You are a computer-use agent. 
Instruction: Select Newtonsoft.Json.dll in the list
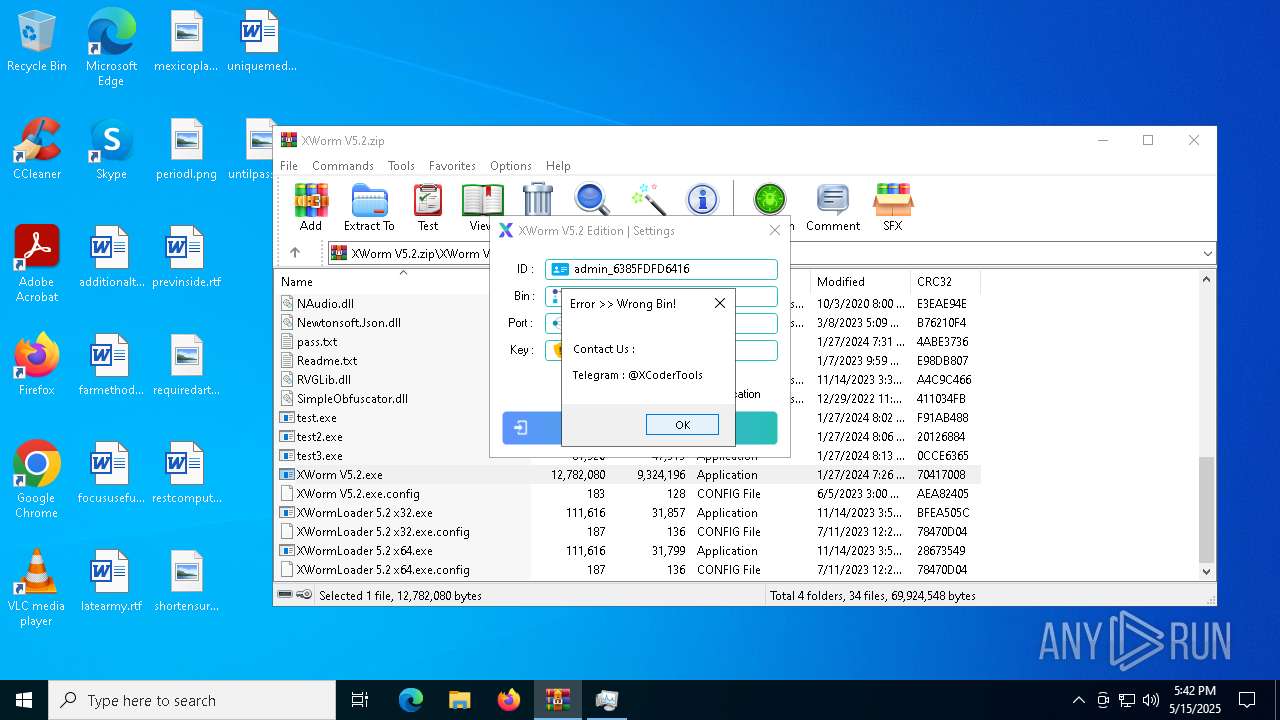pos(349,323)
